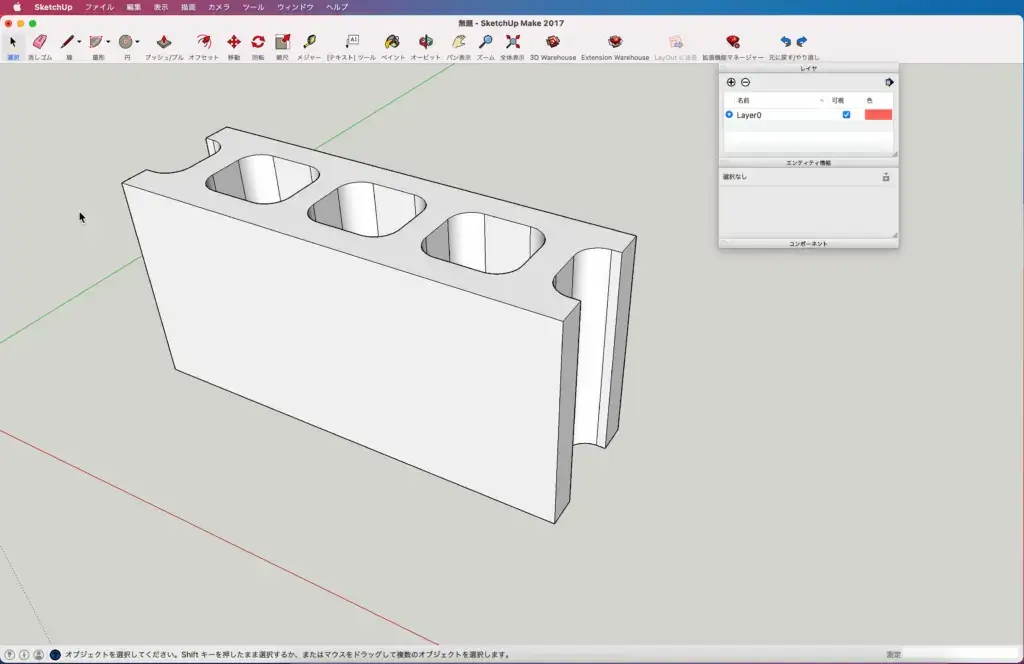
Task: Collapse the レイヤ panel header
Action: point(808,68)
